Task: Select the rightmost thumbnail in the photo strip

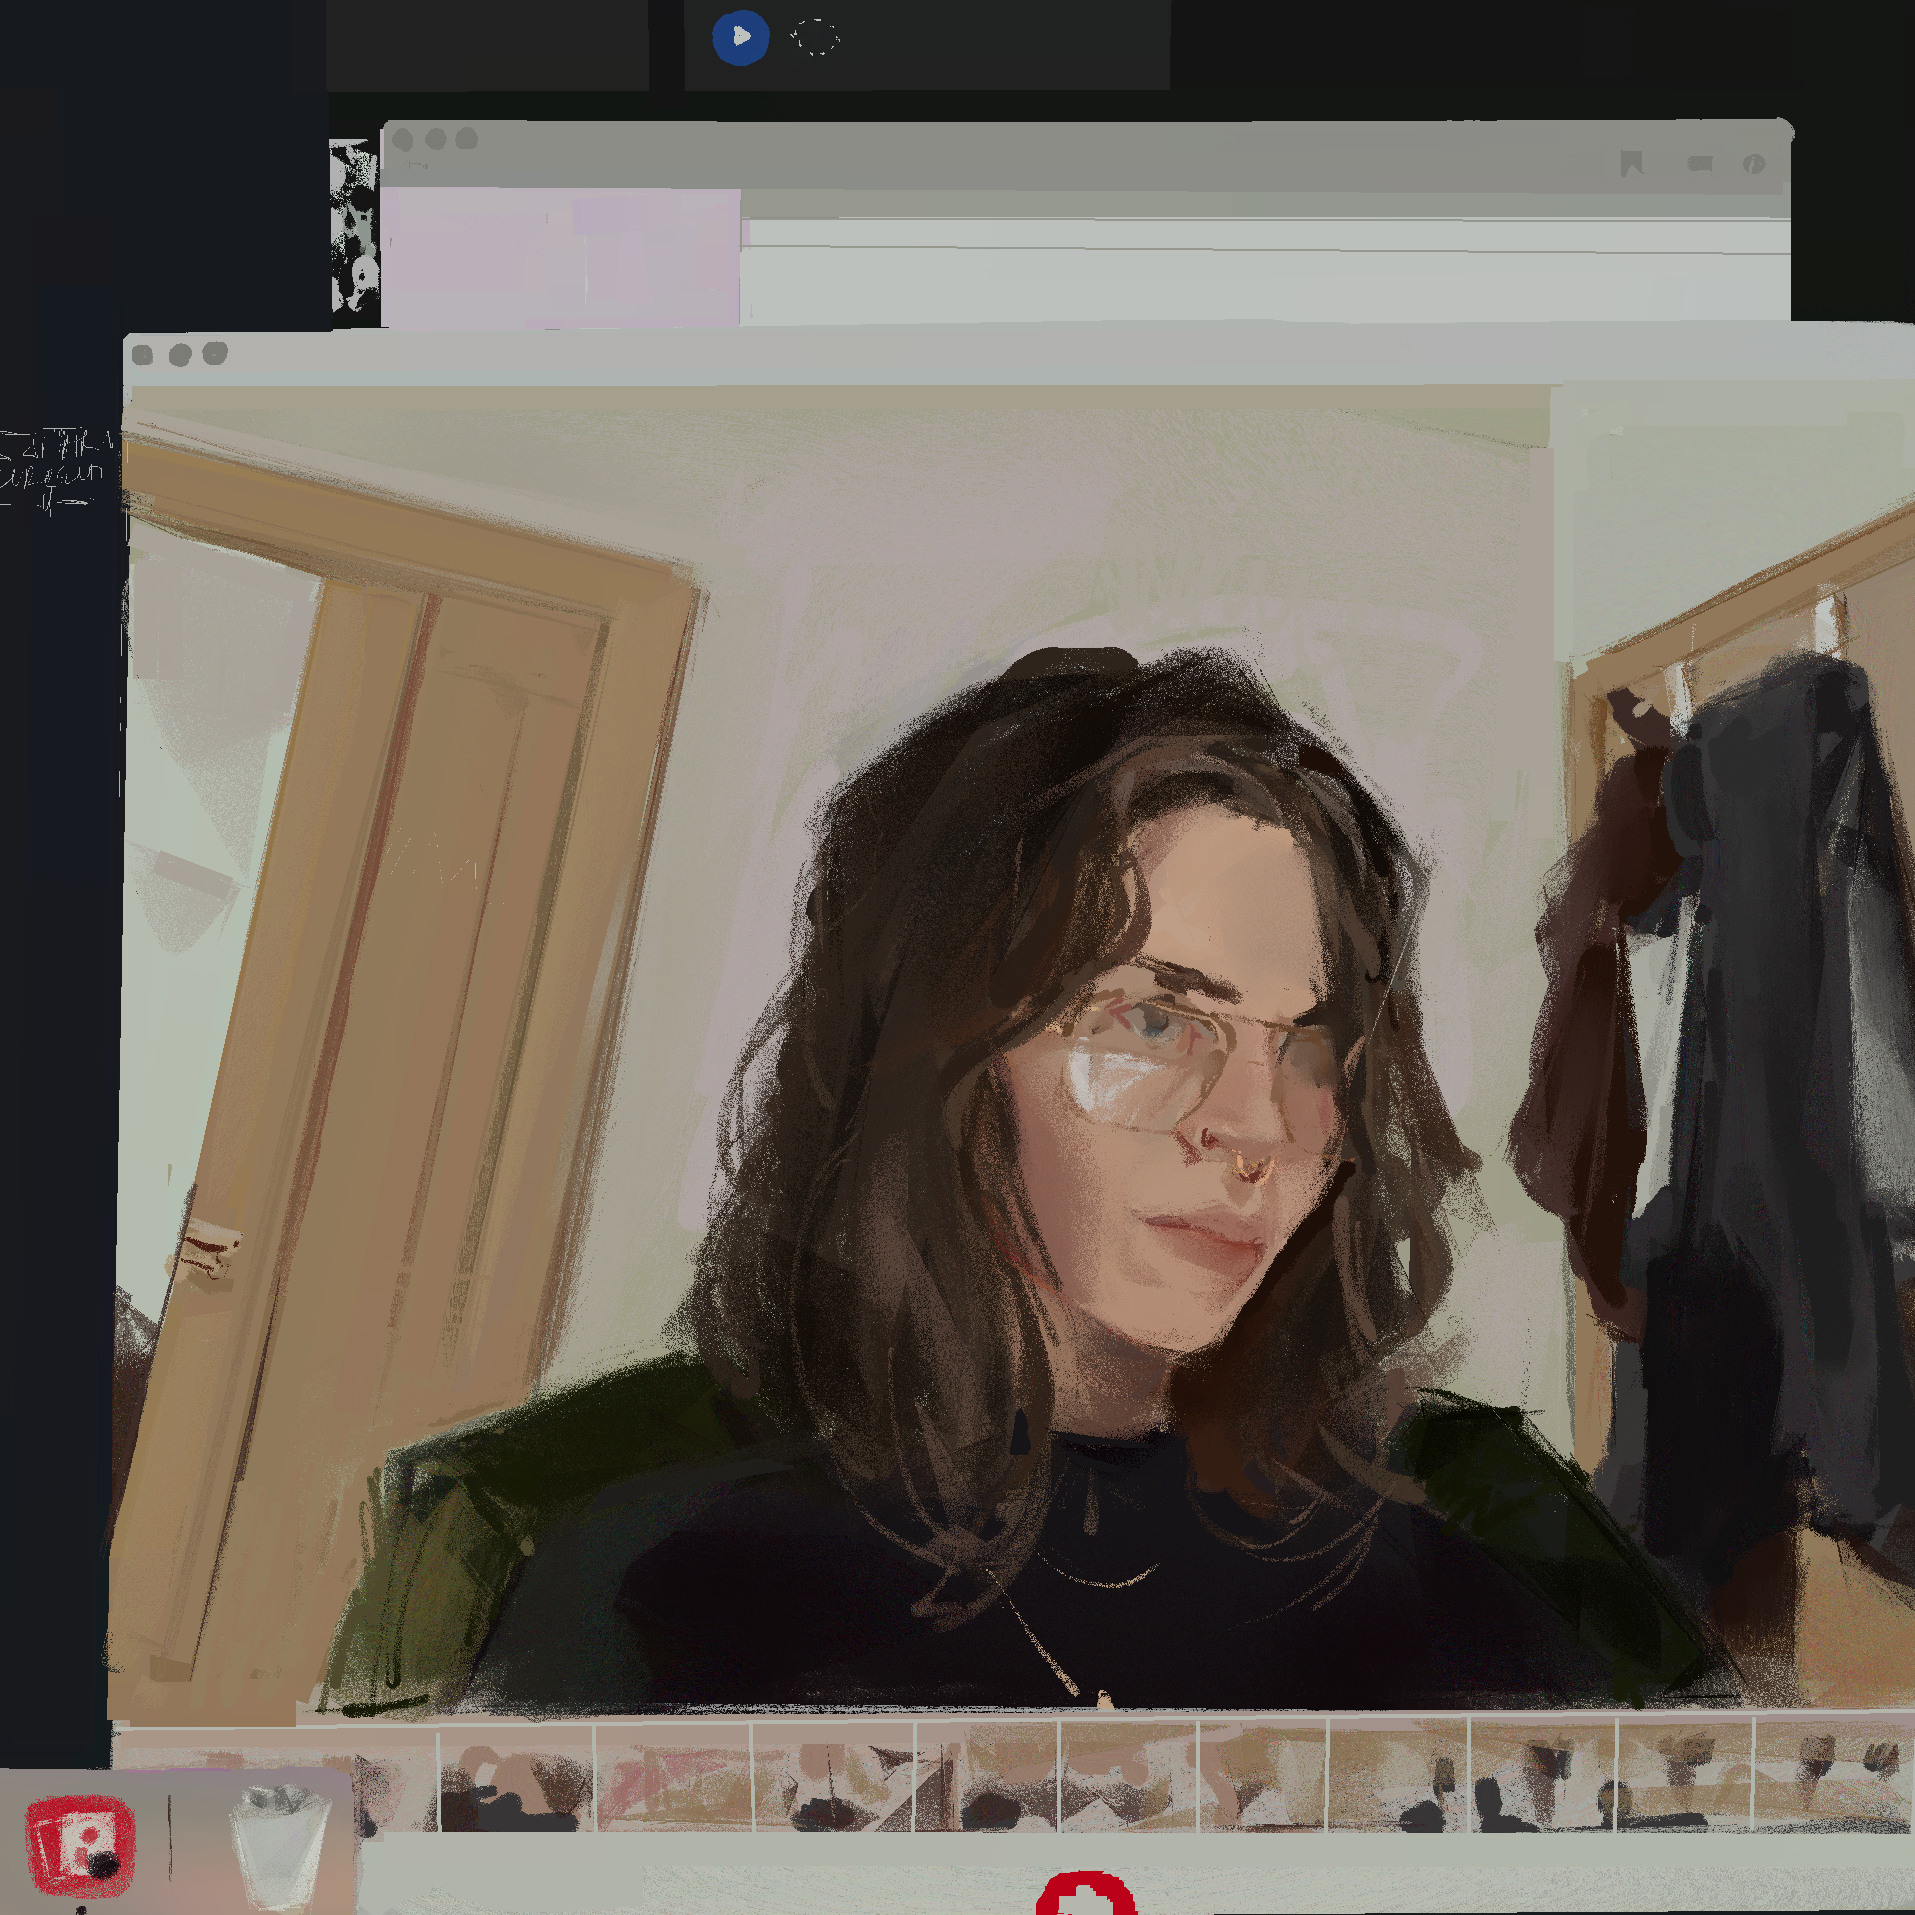Action: click(1832, 1777)
